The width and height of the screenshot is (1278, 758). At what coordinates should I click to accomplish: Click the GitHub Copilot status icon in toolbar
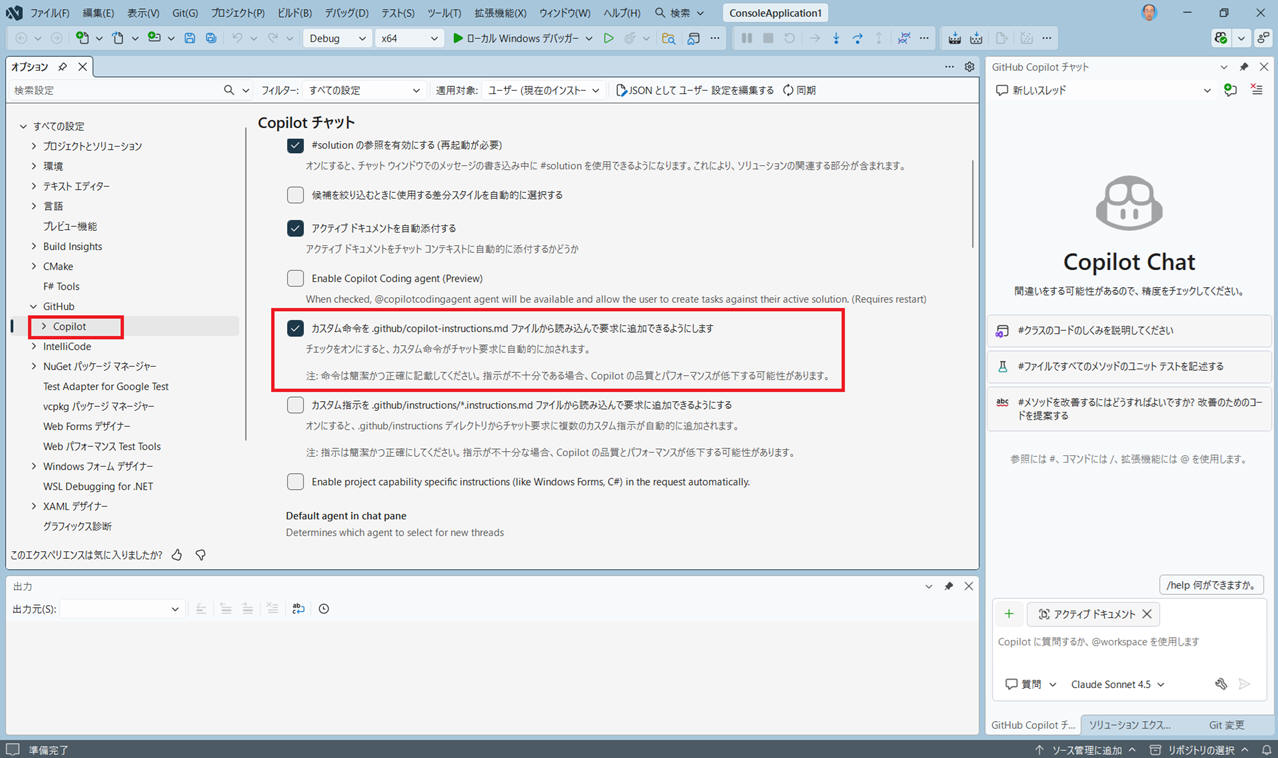1219,38
